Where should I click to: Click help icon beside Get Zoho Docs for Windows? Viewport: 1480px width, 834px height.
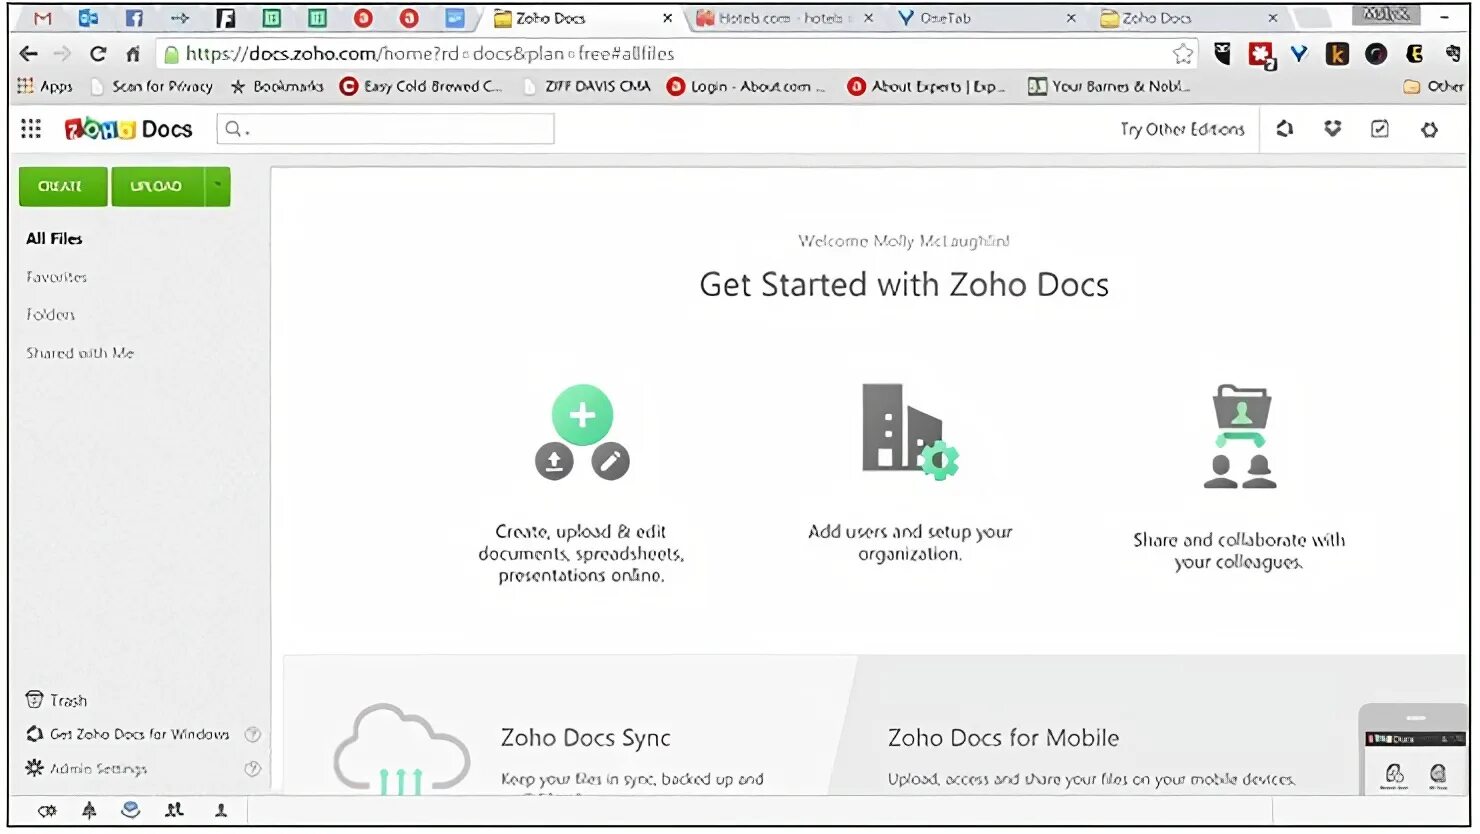tap(253, 734)
